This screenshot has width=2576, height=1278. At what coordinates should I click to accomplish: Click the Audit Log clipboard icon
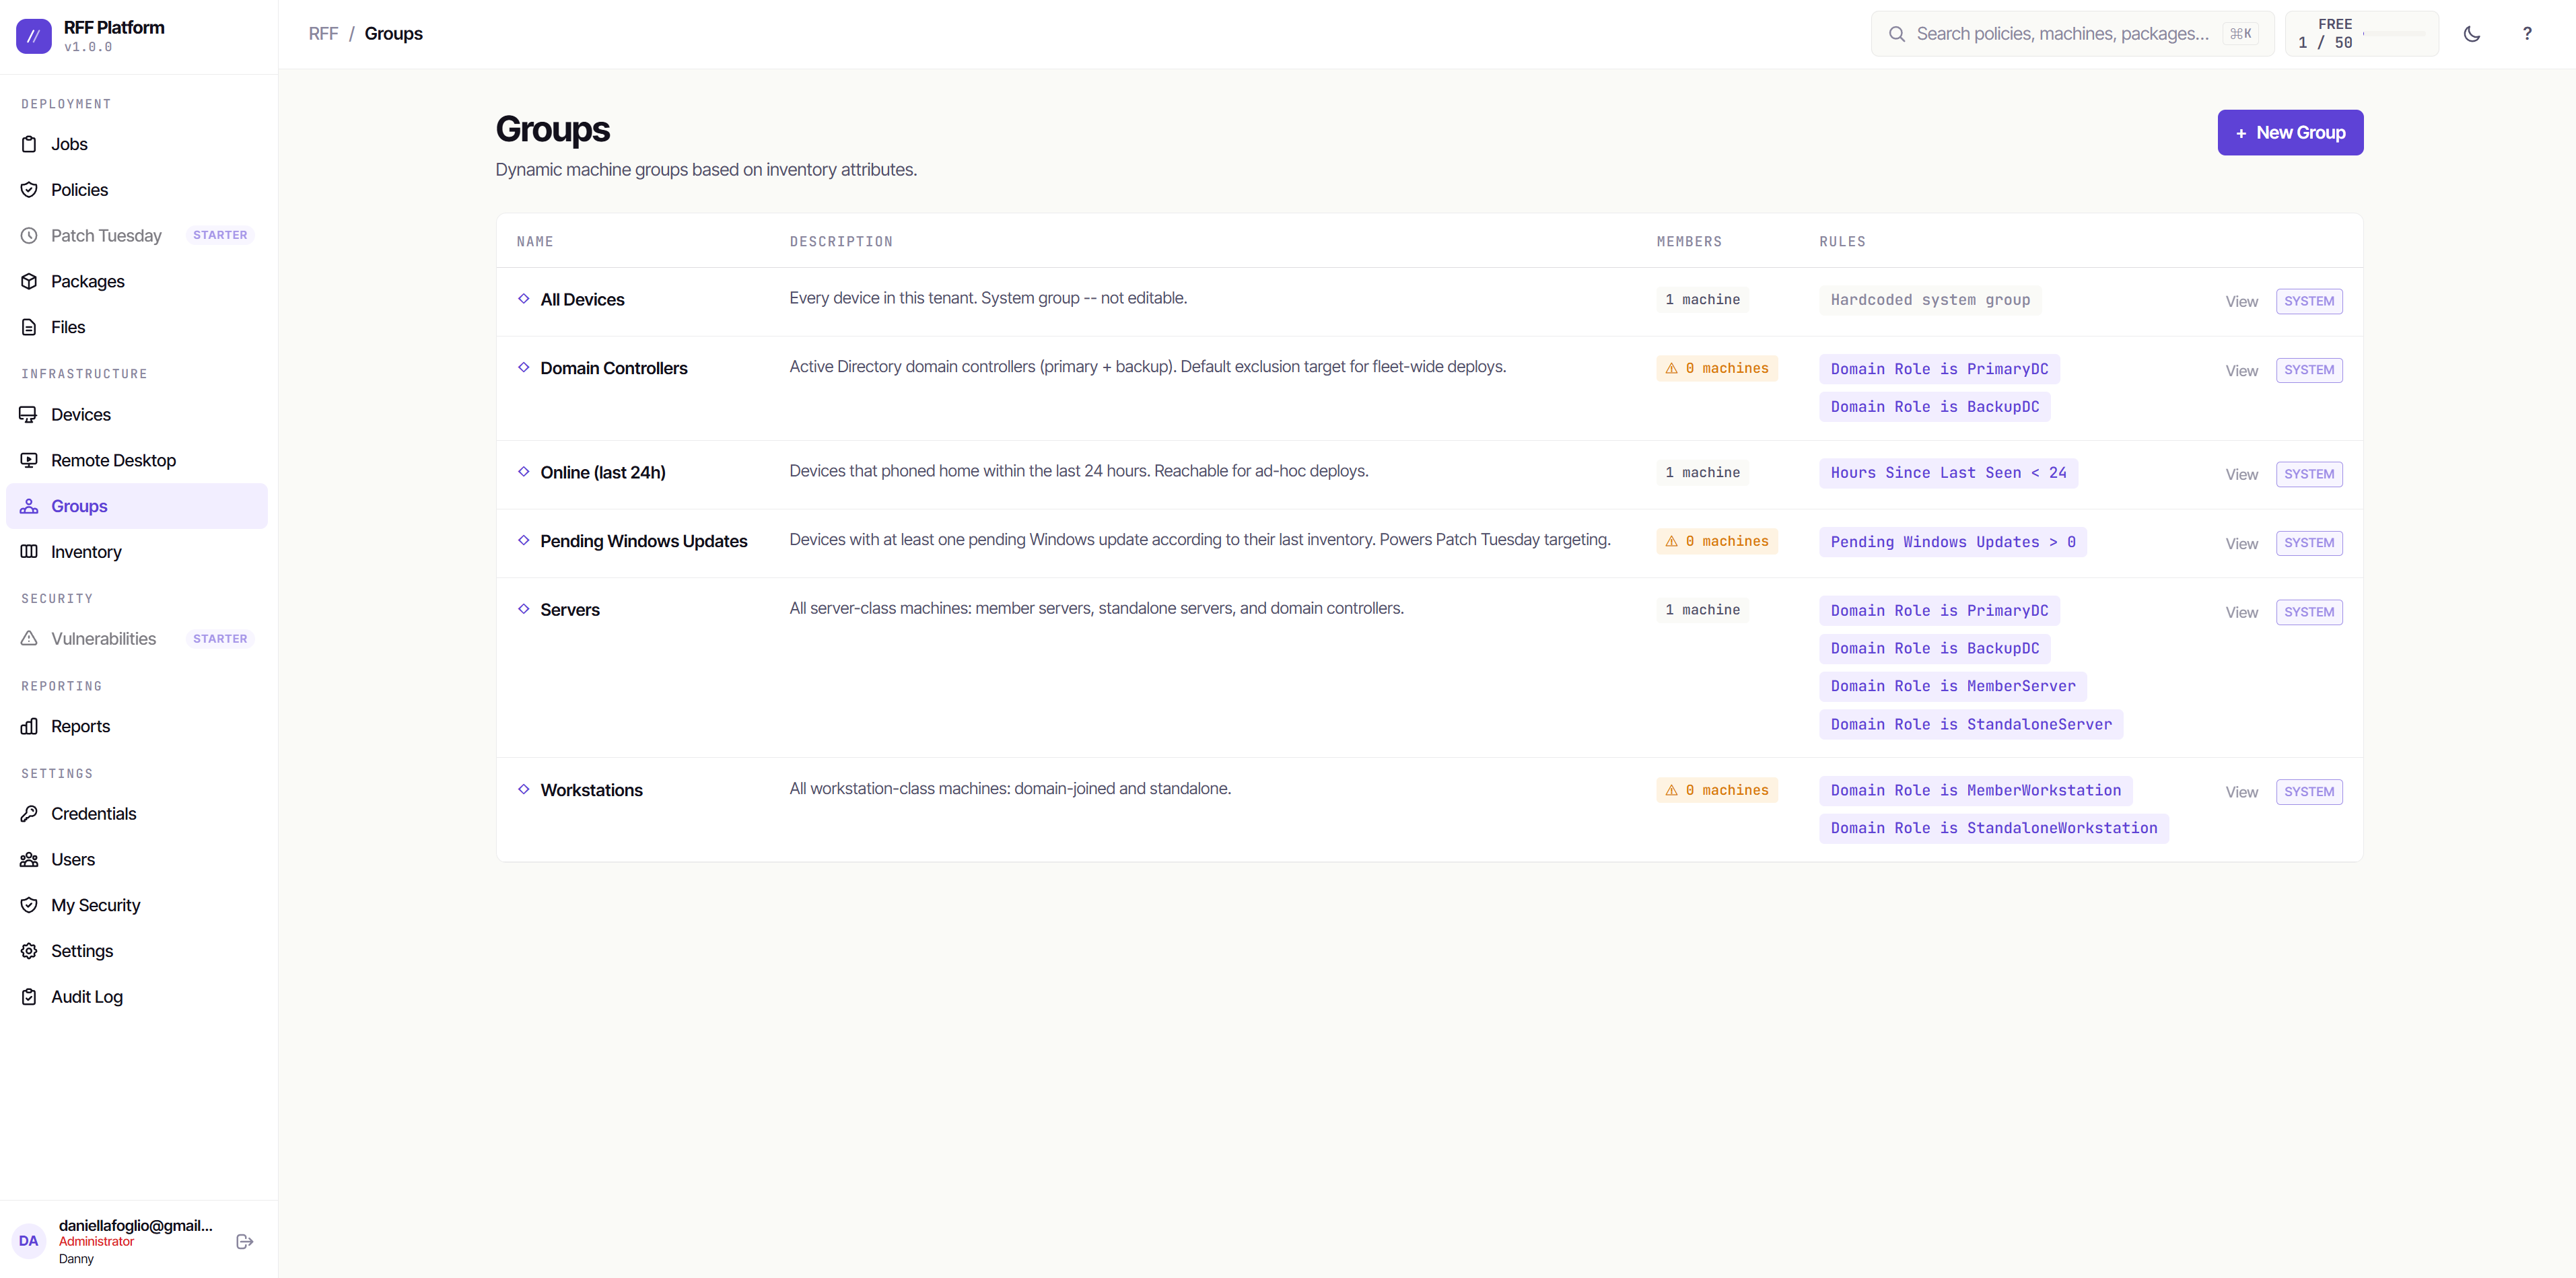[x=29, y=997]
